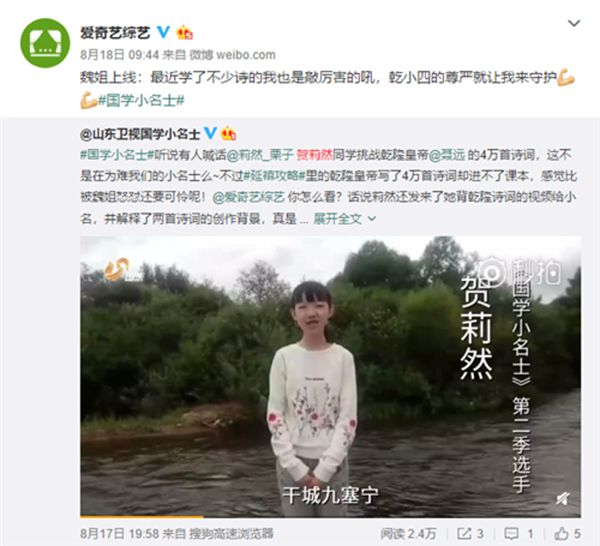
Task: Click the verified badge beside 山东卫视国学小名士
Action: click(x=210, y=134)
